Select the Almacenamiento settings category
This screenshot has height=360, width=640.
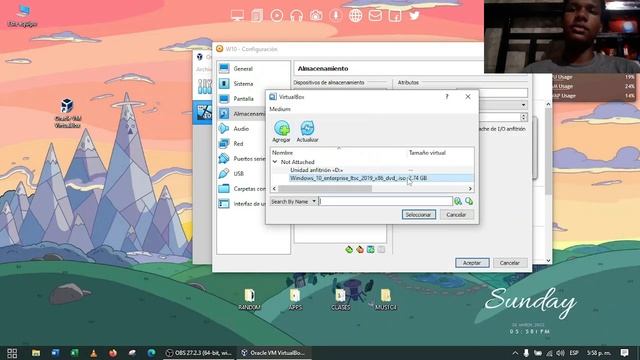[242, 114]
